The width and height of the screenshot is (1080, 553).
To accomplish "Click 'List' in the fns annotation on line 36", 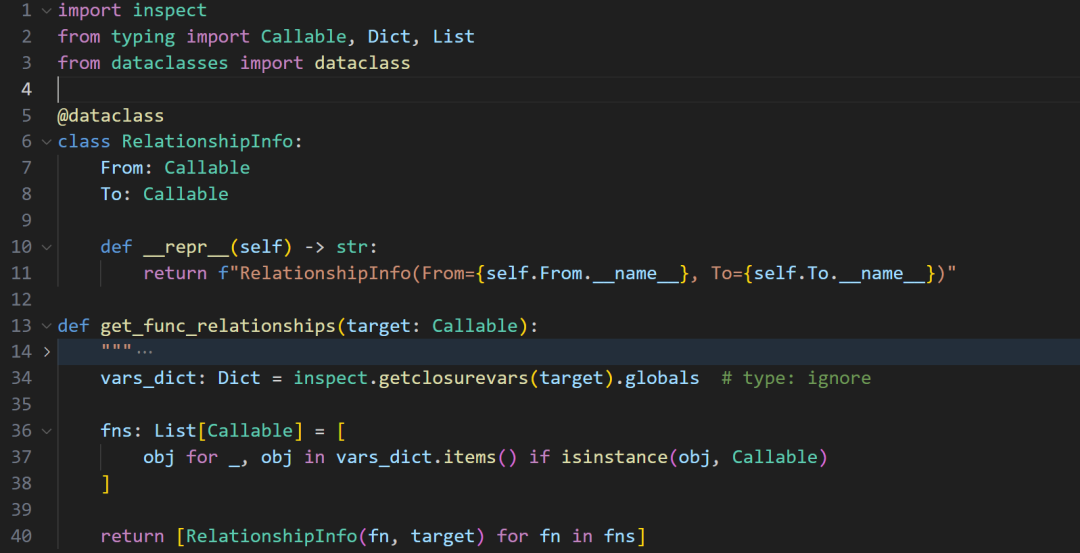I will click(x=175, y=431).
